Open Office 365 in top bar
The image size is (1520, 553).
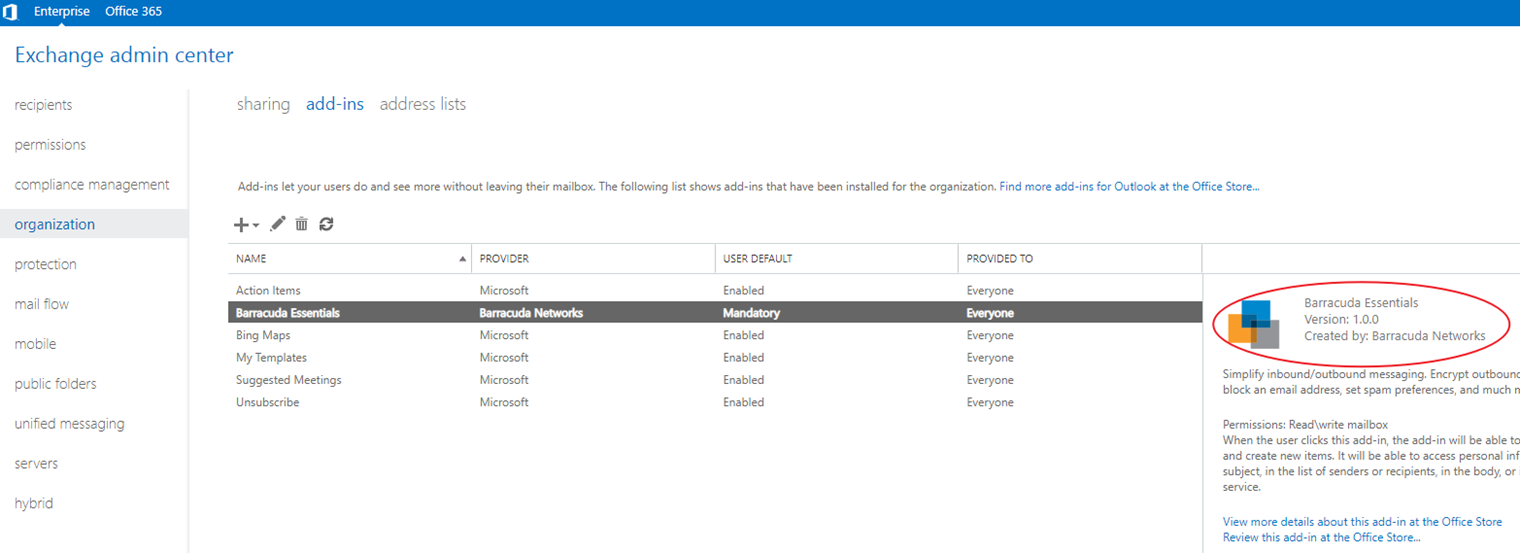(133, 11)
